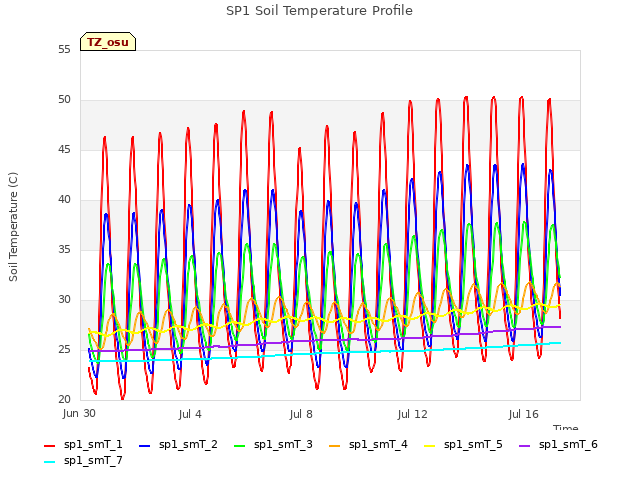640x480 pixels.
Task: Toggle the sp1_smT_1 legend entry
Action: click(x=83, y=445)
